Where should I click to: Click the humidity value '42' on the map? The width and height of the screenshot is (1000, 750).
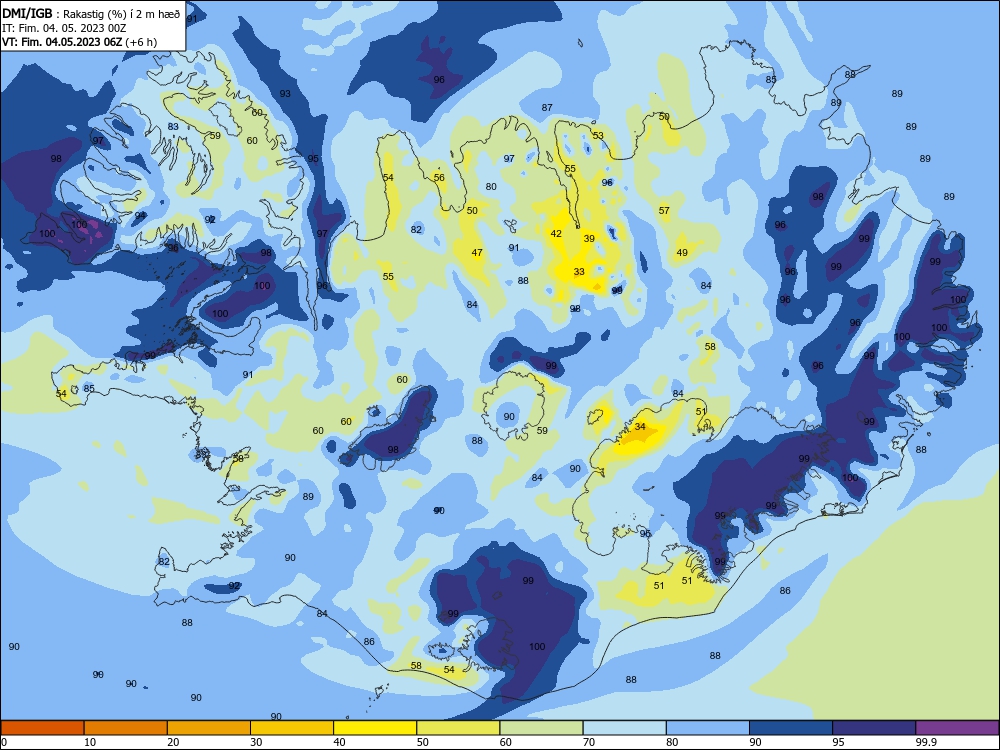coord(556,233)
